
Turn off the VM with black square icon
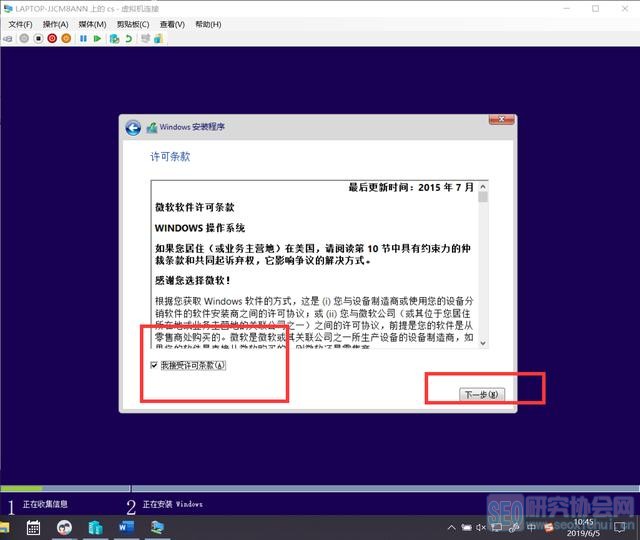coord(38,38)
